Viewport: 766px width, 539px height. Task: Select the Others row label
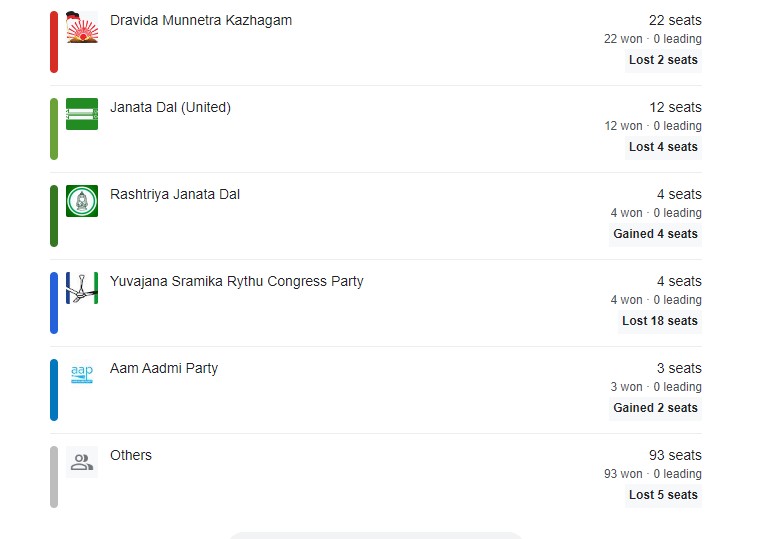click(x=131, y=455)
